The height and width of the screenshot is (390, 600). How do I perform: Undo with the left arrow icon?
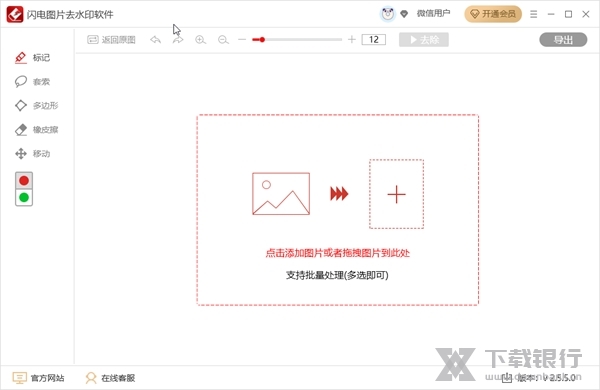155,39
